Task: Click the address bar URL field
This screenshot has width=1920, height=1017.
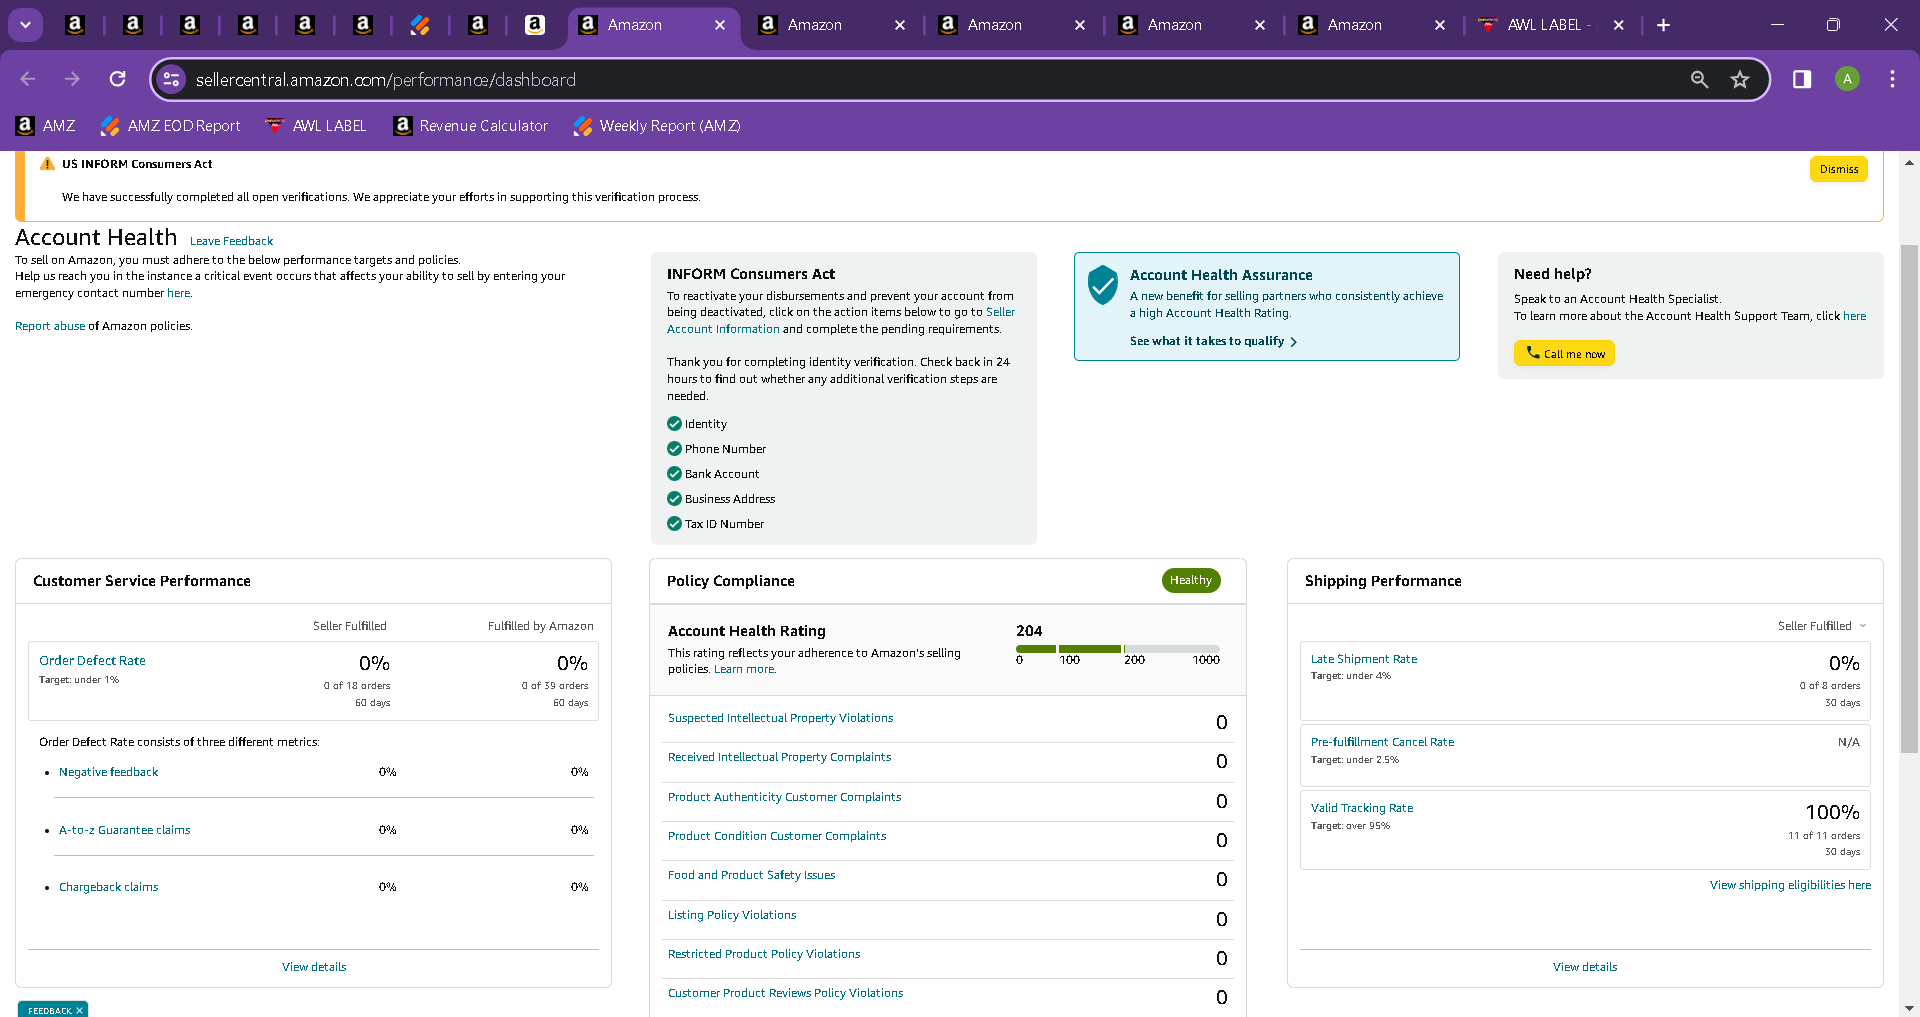Action: pos(930,79)
